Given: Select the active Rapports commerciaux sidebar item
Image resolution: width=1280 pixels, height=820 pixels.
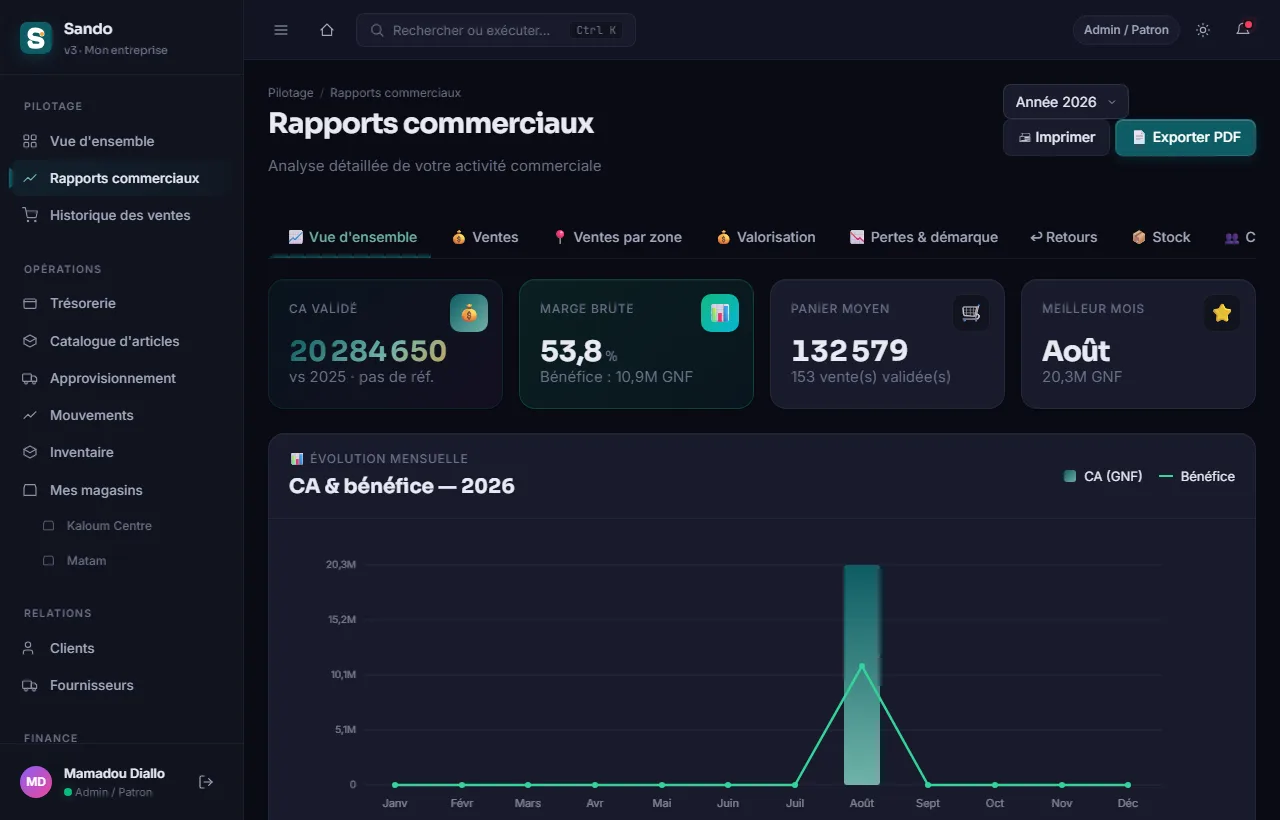Looking at the screenshot, I should (x=122, y=178).
